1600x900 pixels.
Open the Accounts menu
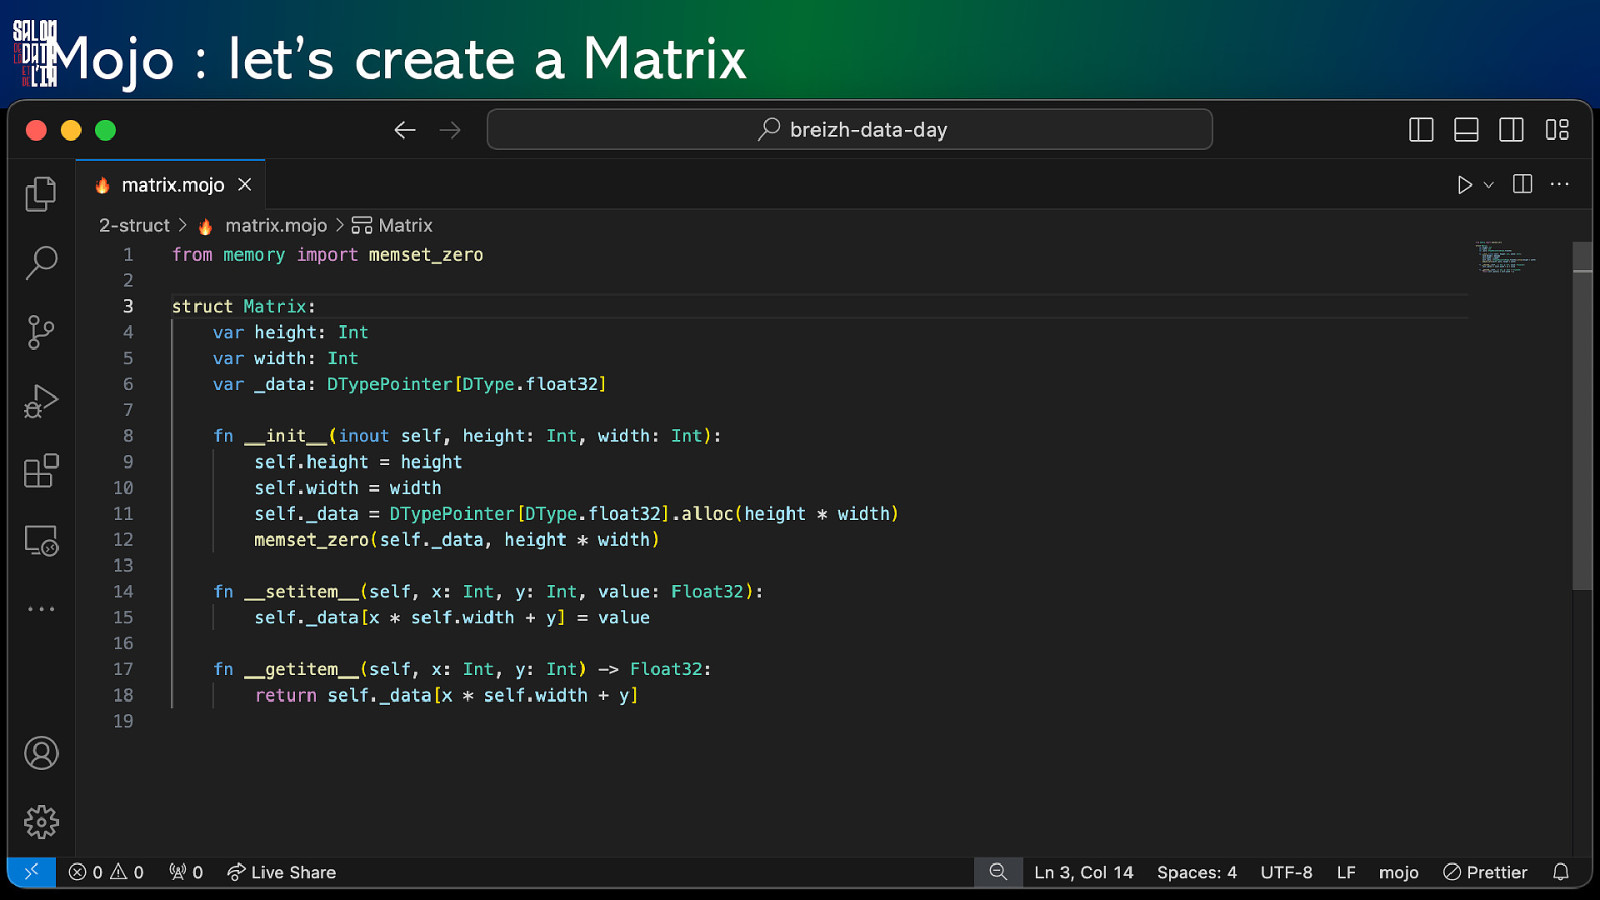click(41, 753)
